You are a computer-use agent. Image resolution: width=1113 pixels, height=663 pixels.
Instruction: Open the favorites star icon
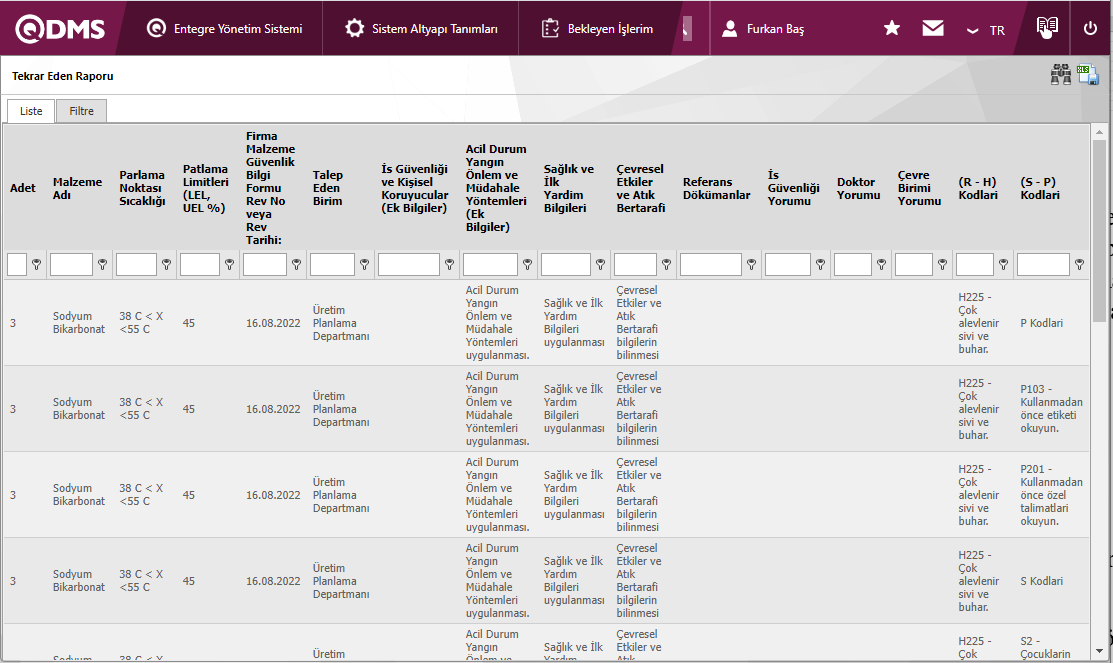coord(892,29)
